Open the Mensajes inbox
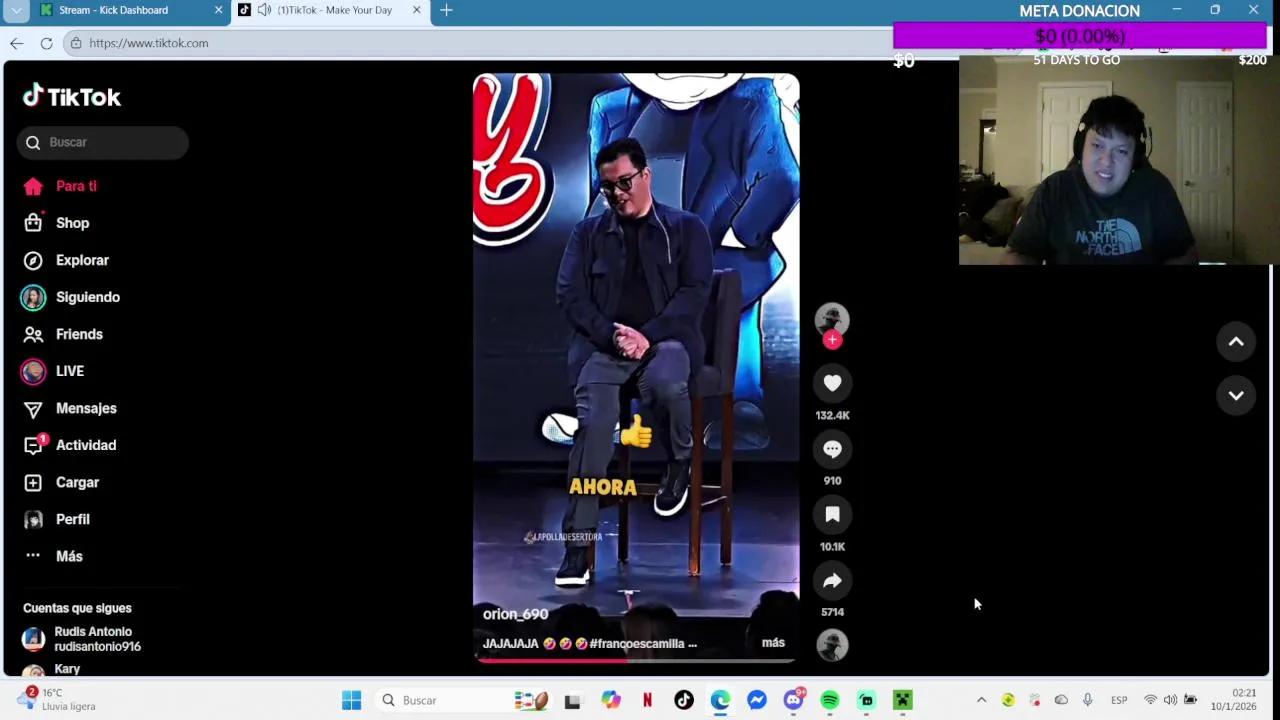Viewport: 1280px width, 720px height. coord(70,408)
